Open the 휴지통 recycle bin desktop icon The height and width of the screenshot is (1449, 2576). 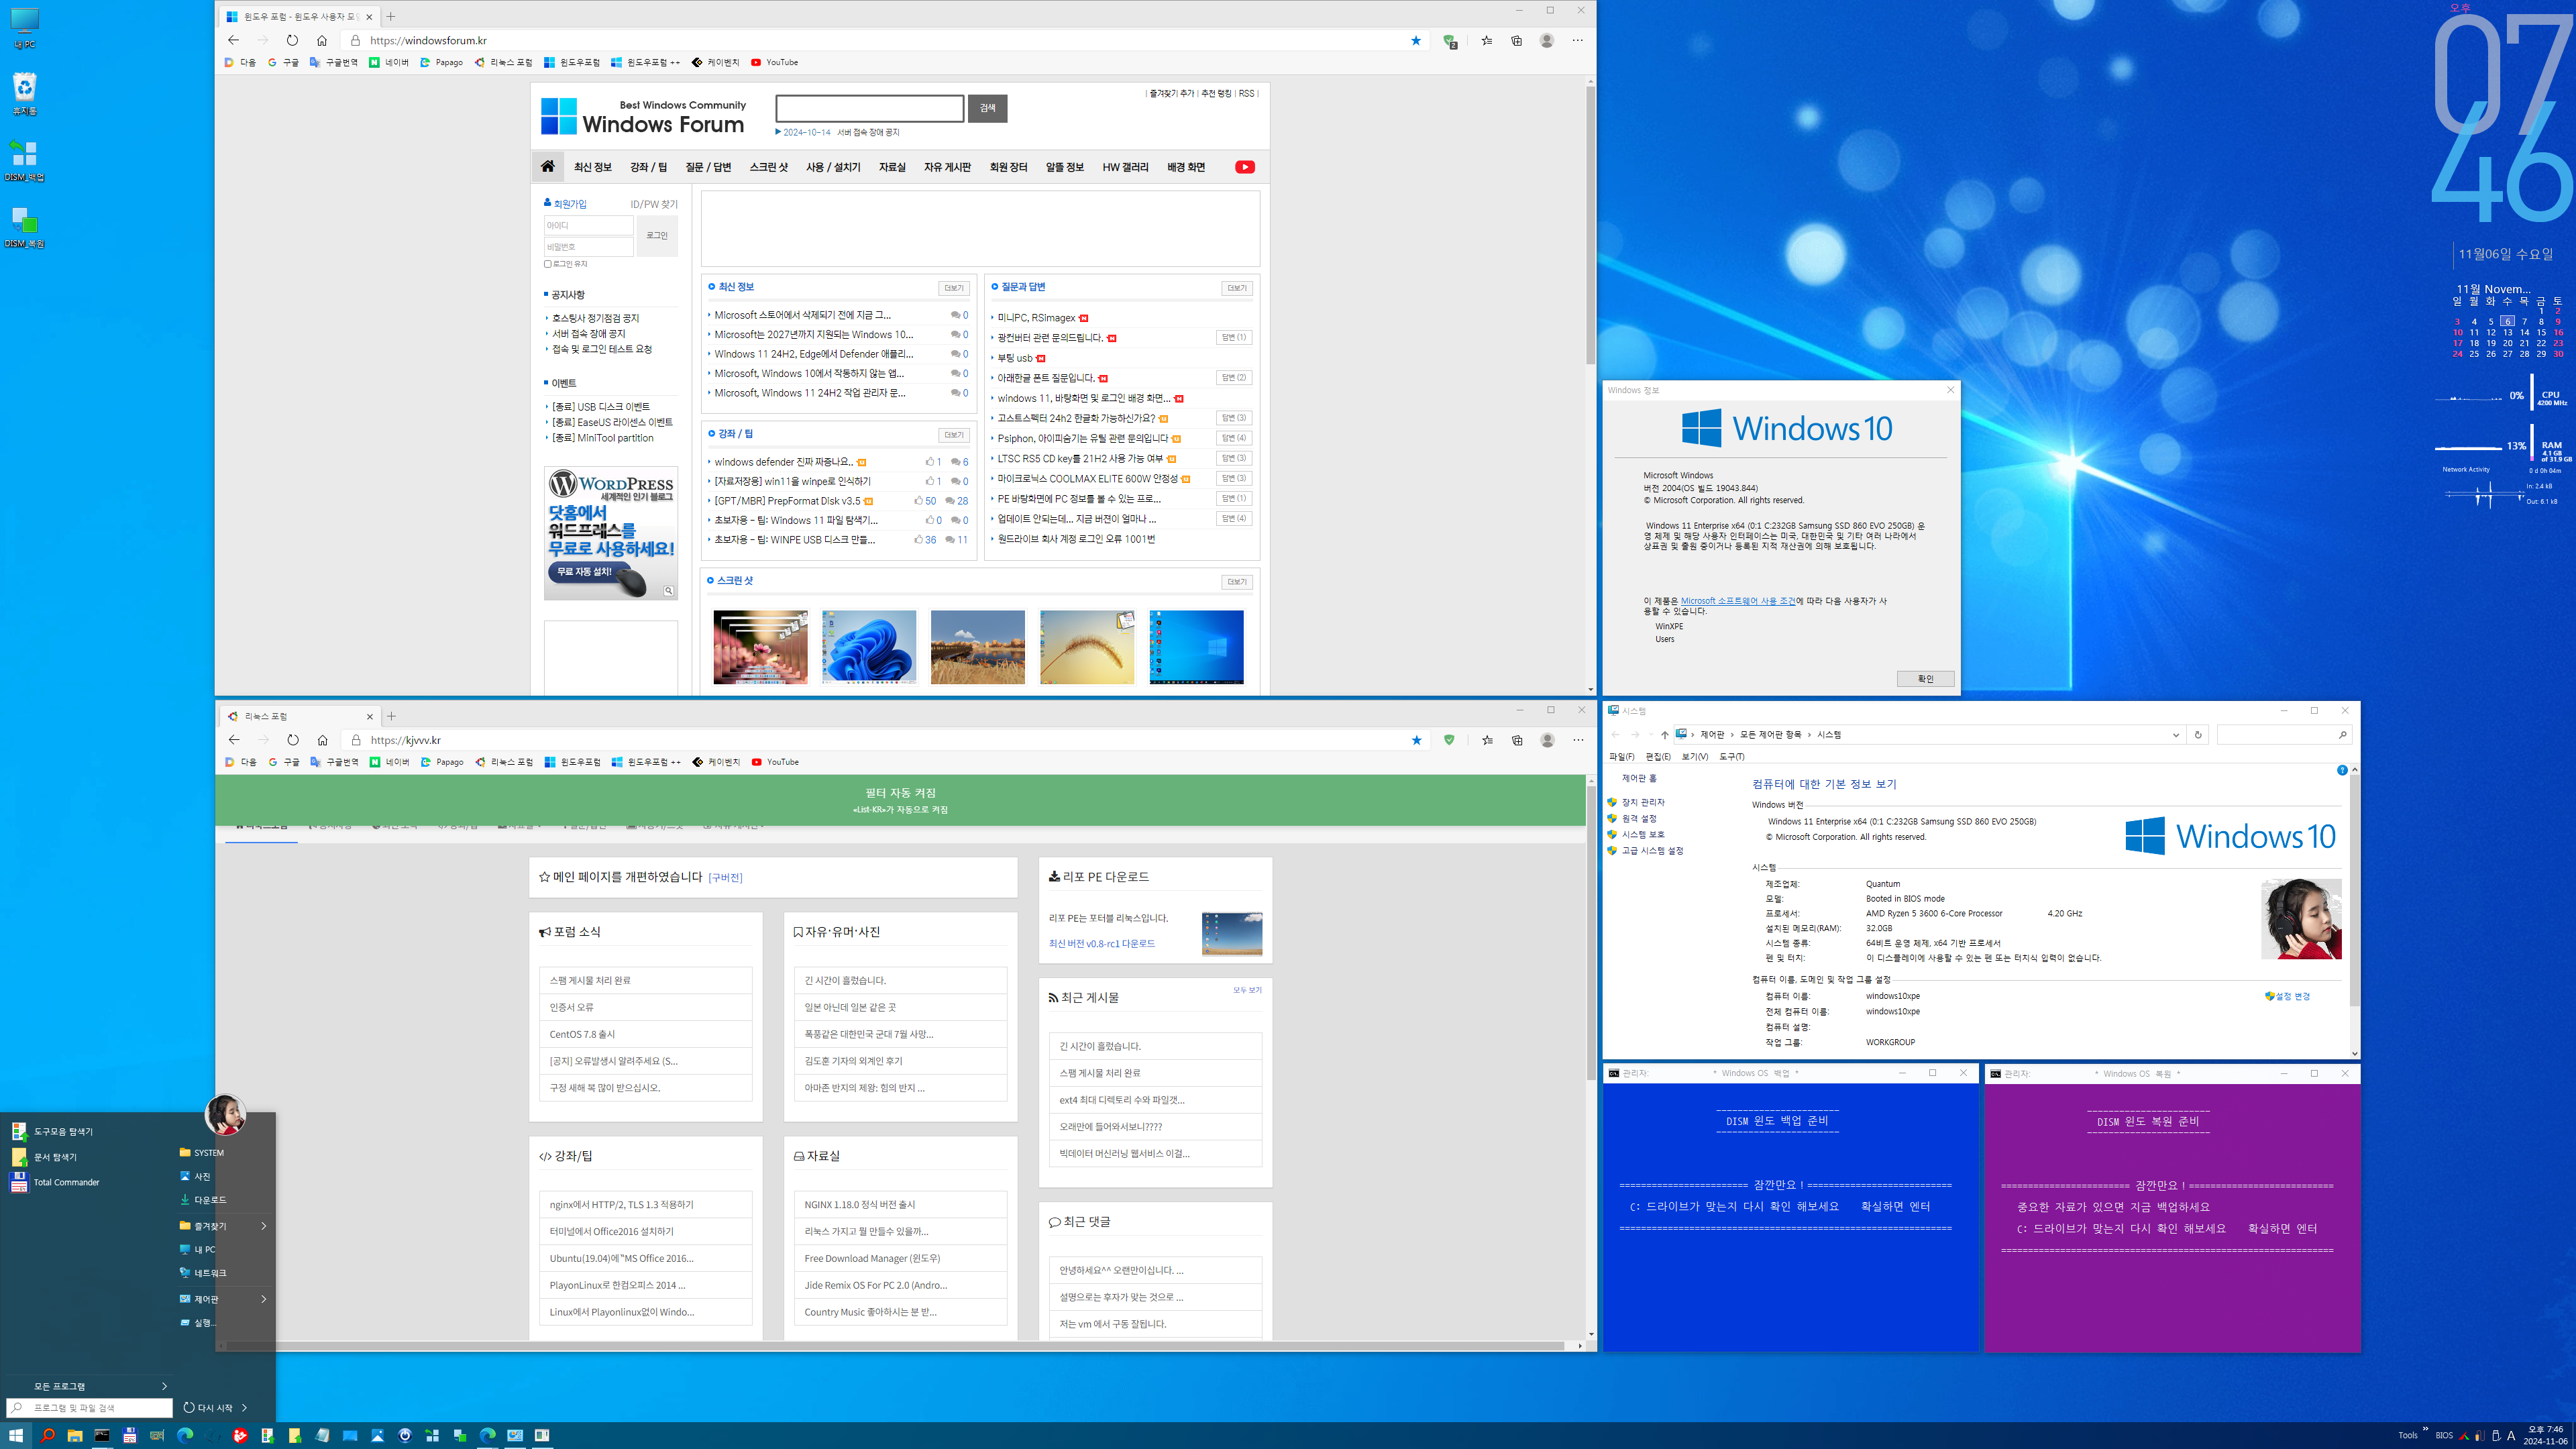(24, 93)
